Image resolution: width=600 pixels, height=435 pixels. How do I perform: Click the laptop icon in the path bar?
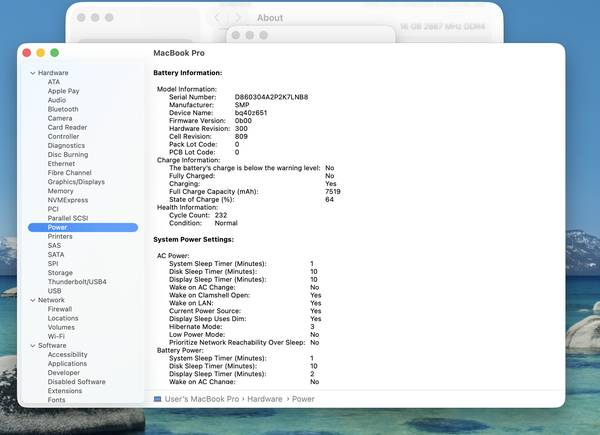(x=158, y=398)
